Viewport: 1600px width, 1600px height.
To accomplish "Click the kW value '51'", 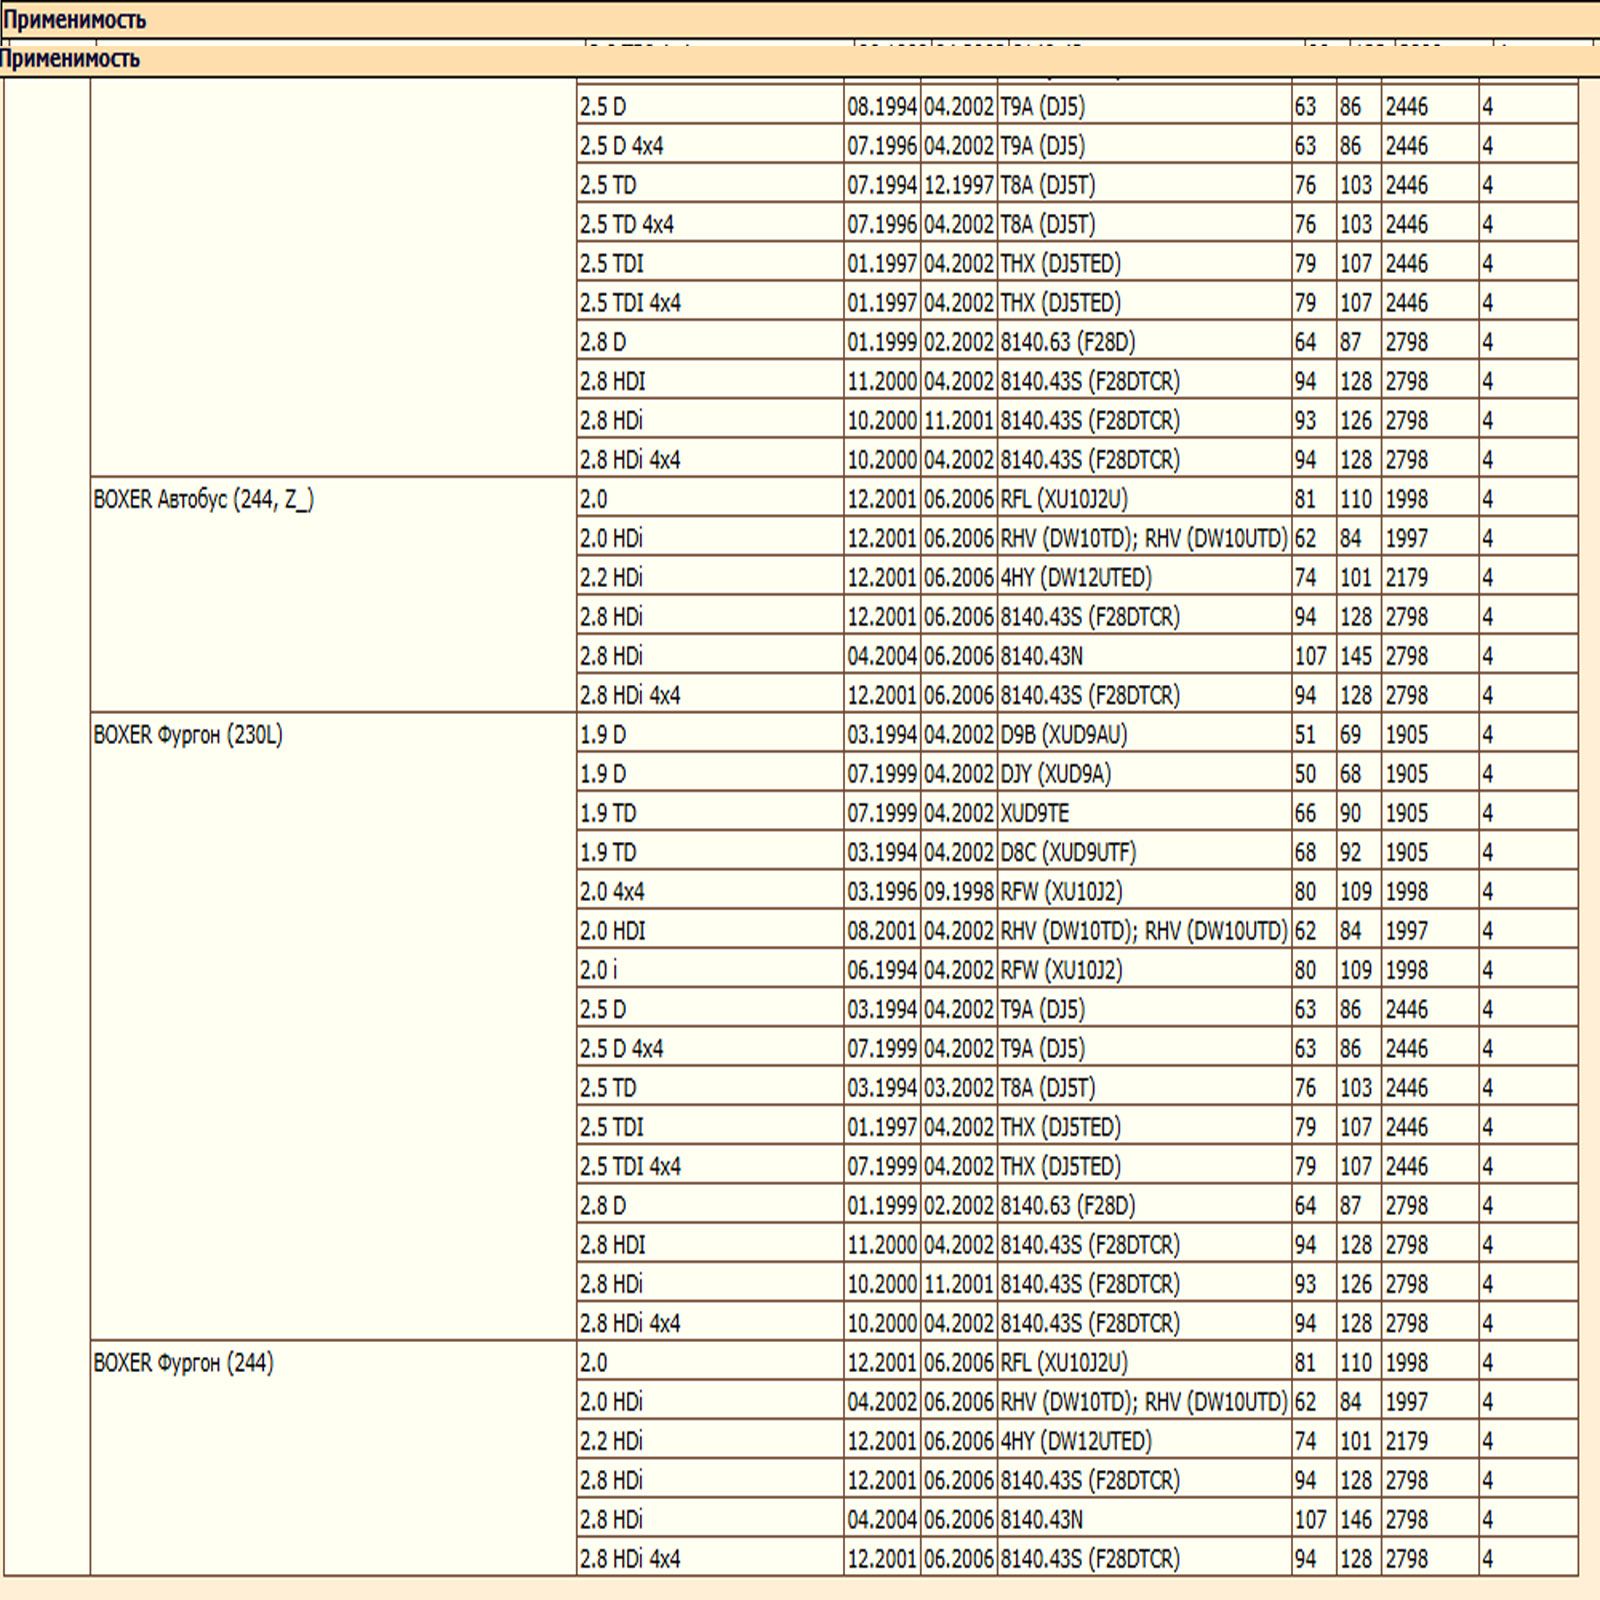I will point(1305,735).
